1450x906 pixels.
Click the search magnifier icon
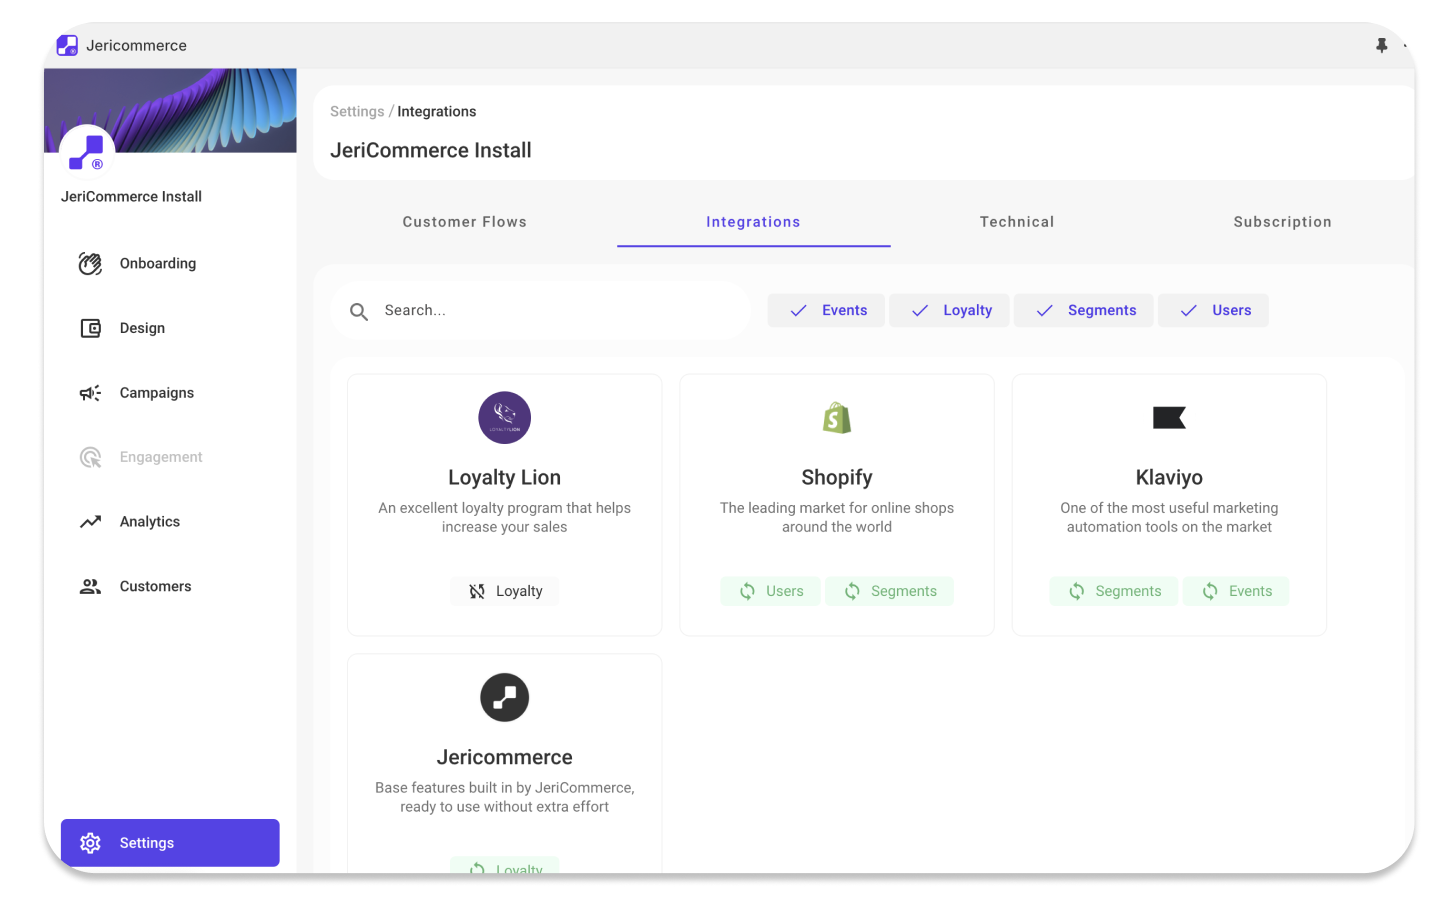[x=359, y=311]
